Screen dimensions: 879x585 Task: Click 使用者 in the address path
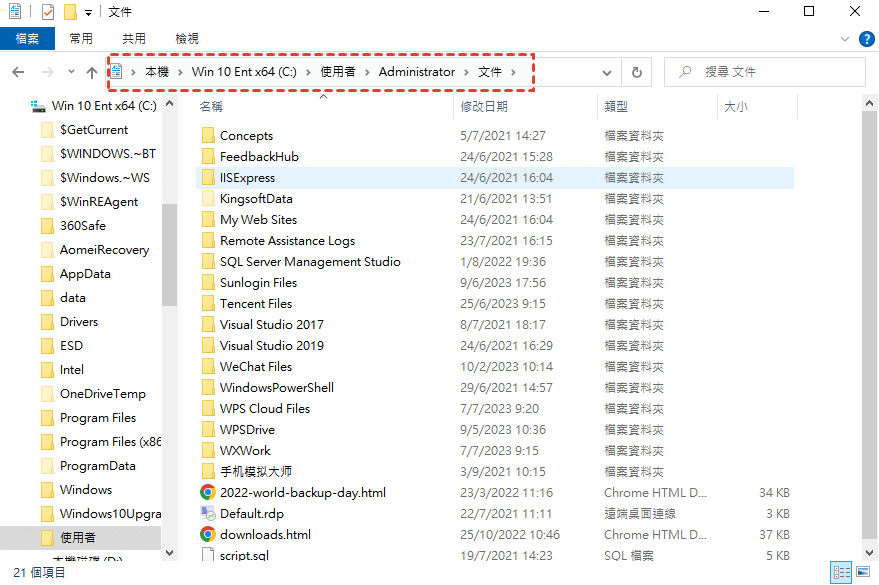(x=337, y=72)
